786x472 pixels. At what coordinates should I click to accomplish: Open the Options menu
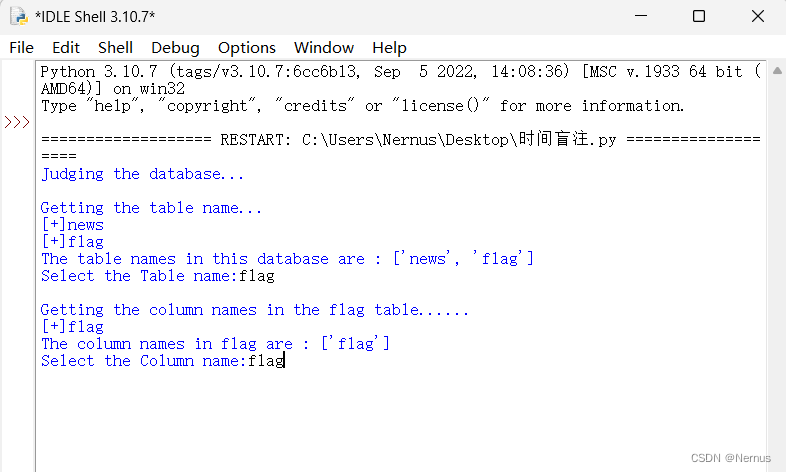247,48
